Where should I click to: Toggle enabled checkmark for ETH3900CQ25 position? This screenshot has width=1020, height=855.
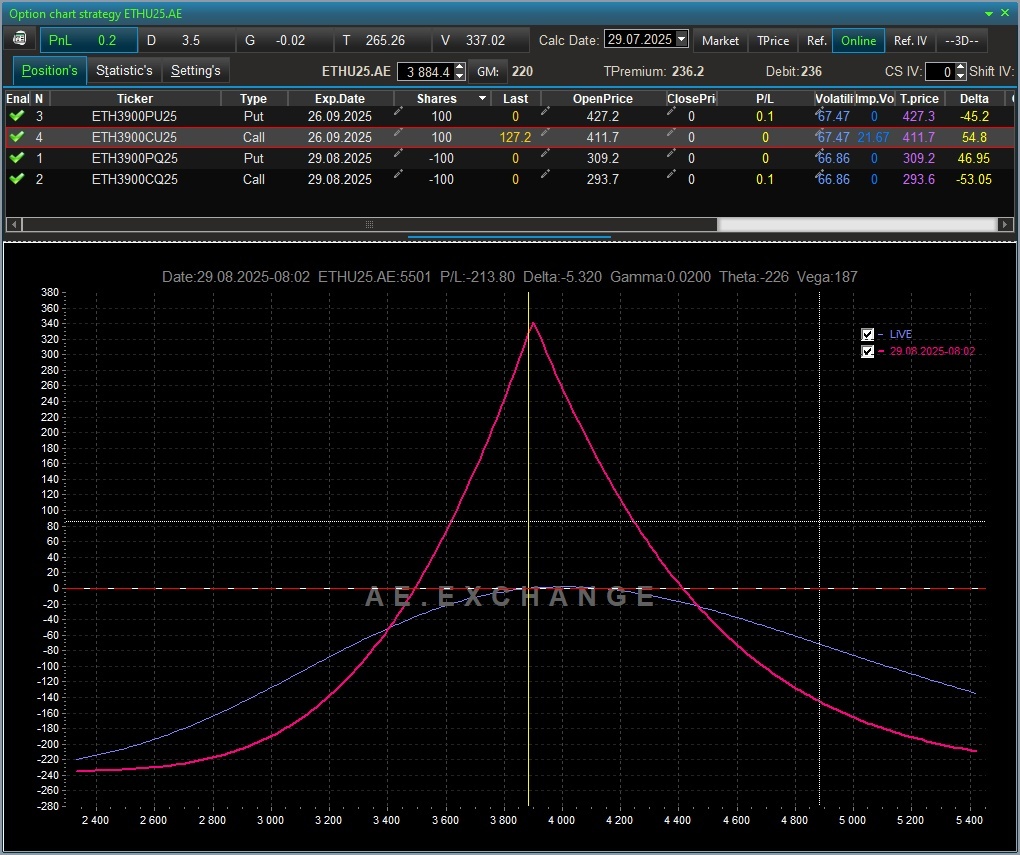point(17,178)
